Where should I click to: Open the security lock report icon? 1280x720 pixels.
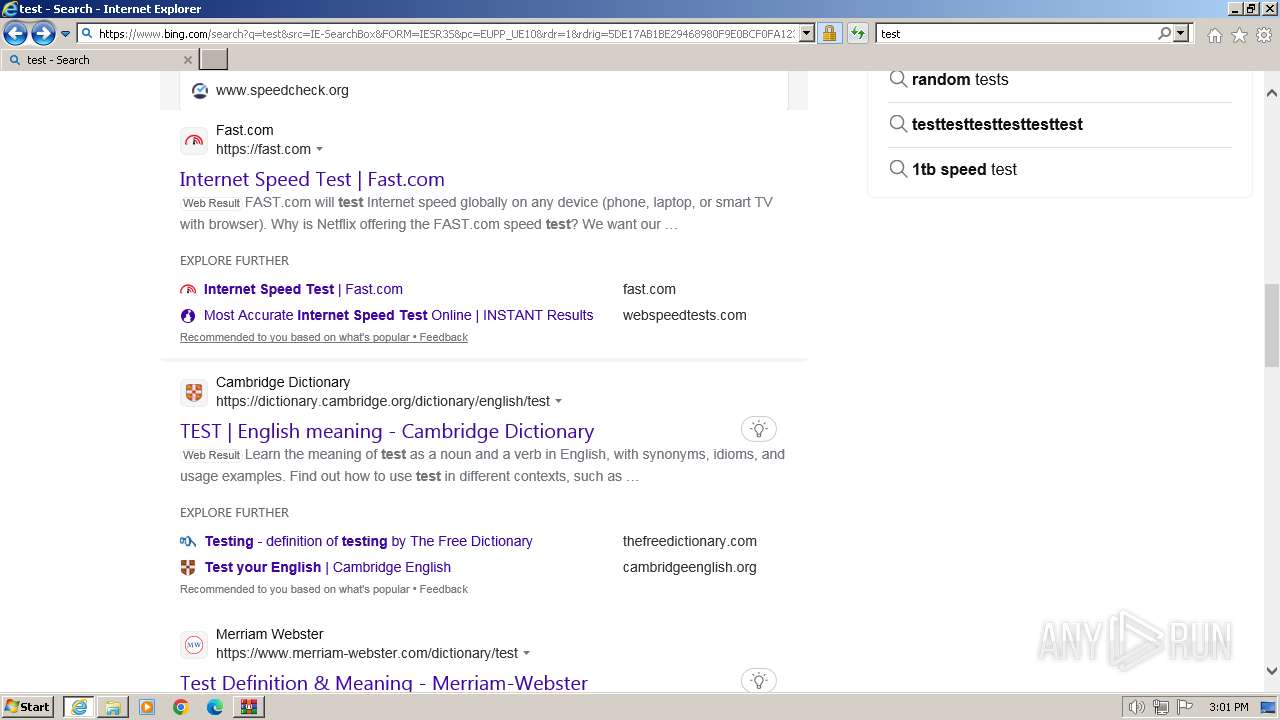pos(829,34)
